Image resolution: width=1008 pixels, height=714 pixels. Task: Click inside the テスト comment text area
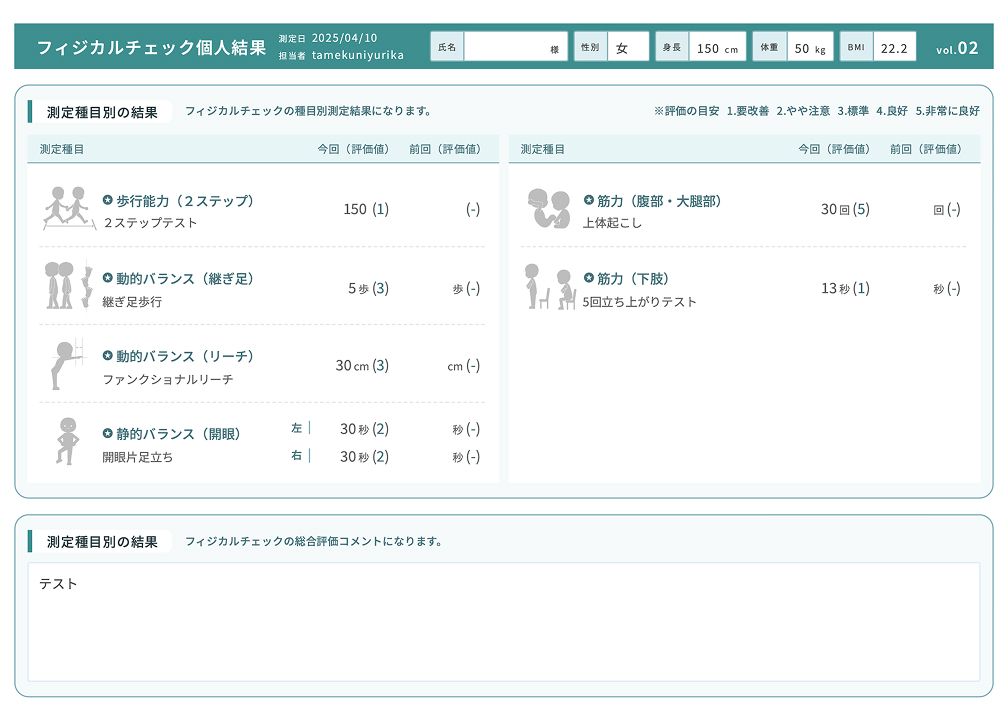click(x=503, y=621)
